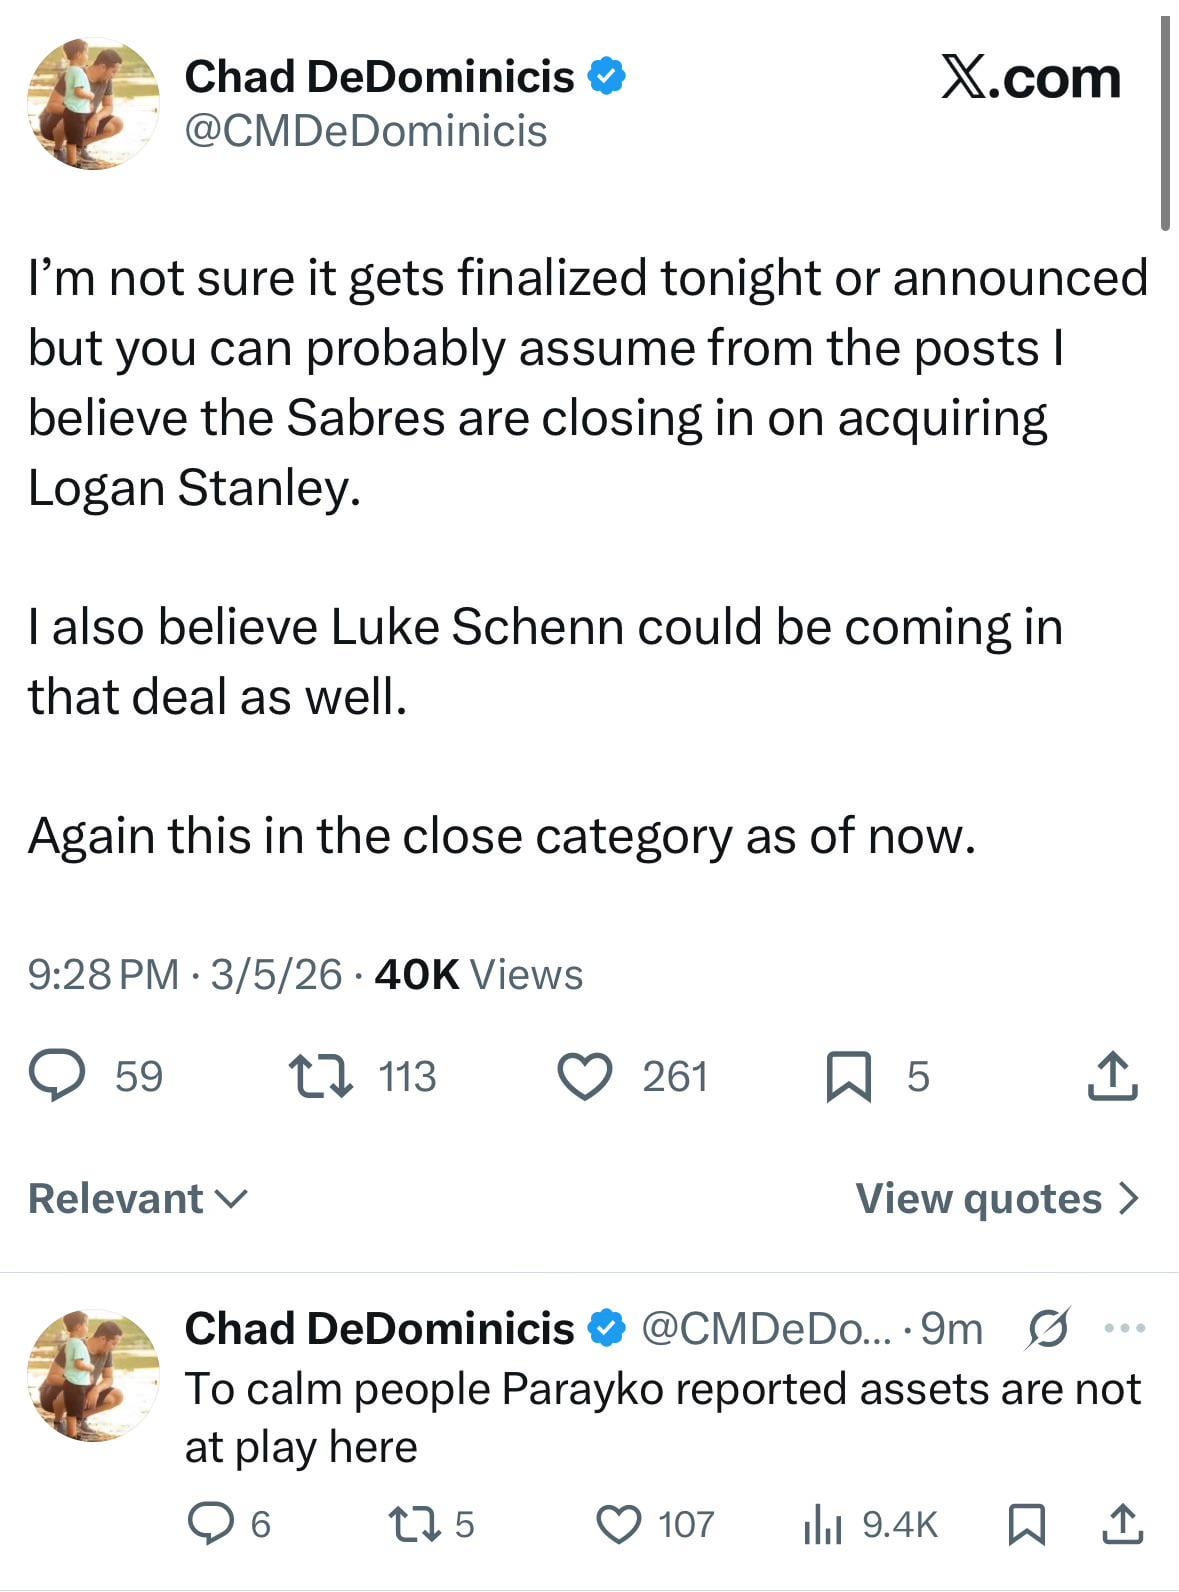The width and height of the screenshot is (1179, 1592).
Task: Open View quotes
Action: tap(997, 1198)
